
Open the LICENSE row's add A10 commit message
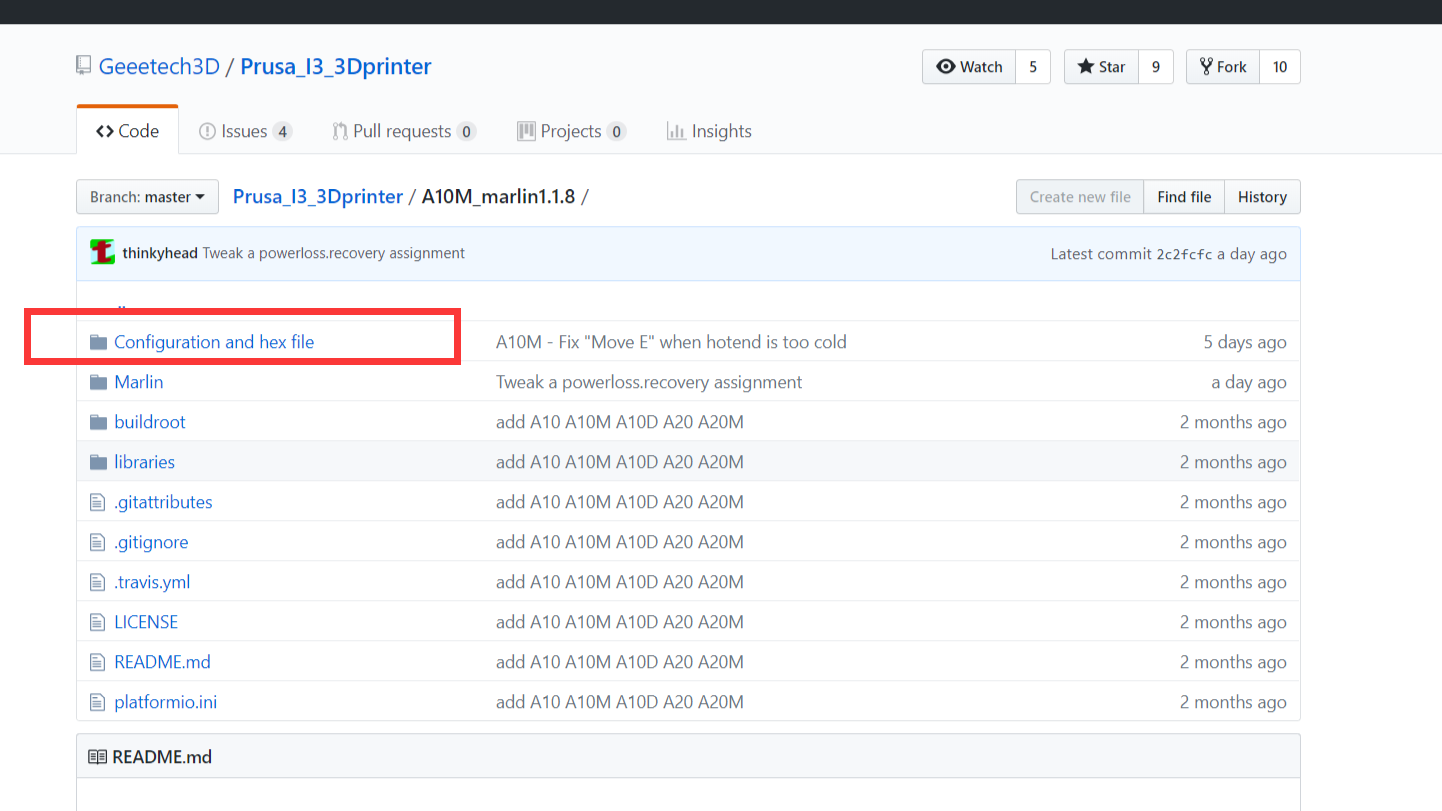(620, 622)
